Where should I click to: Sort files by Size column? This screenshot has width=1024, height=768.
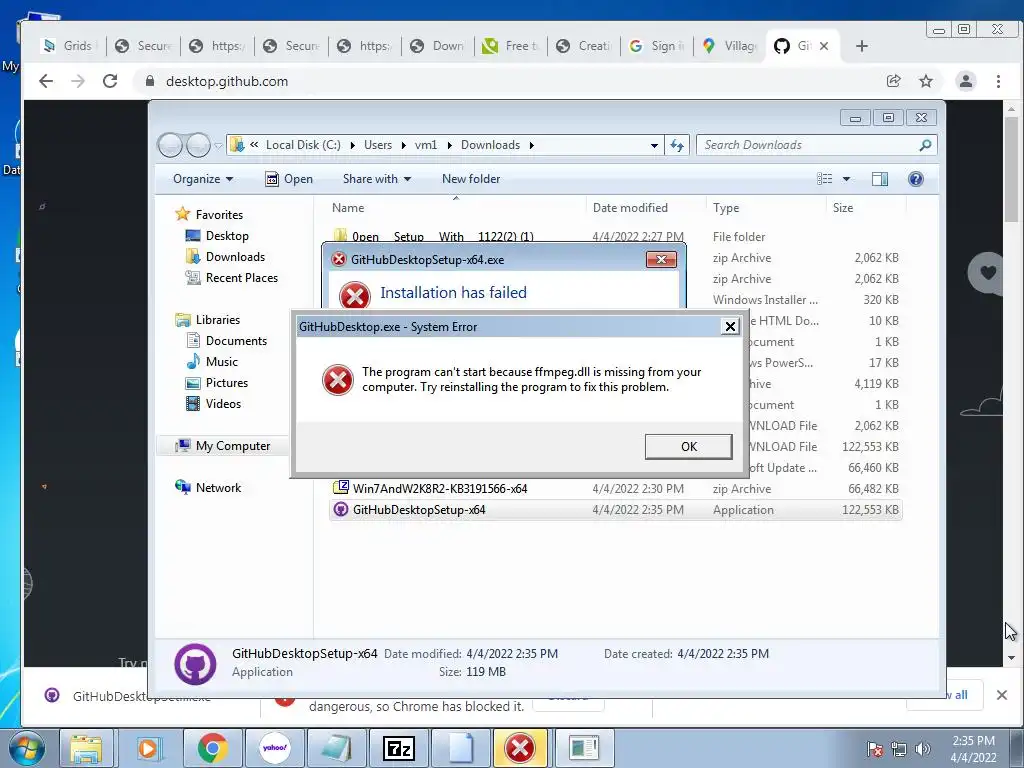(x=842, y=208)
